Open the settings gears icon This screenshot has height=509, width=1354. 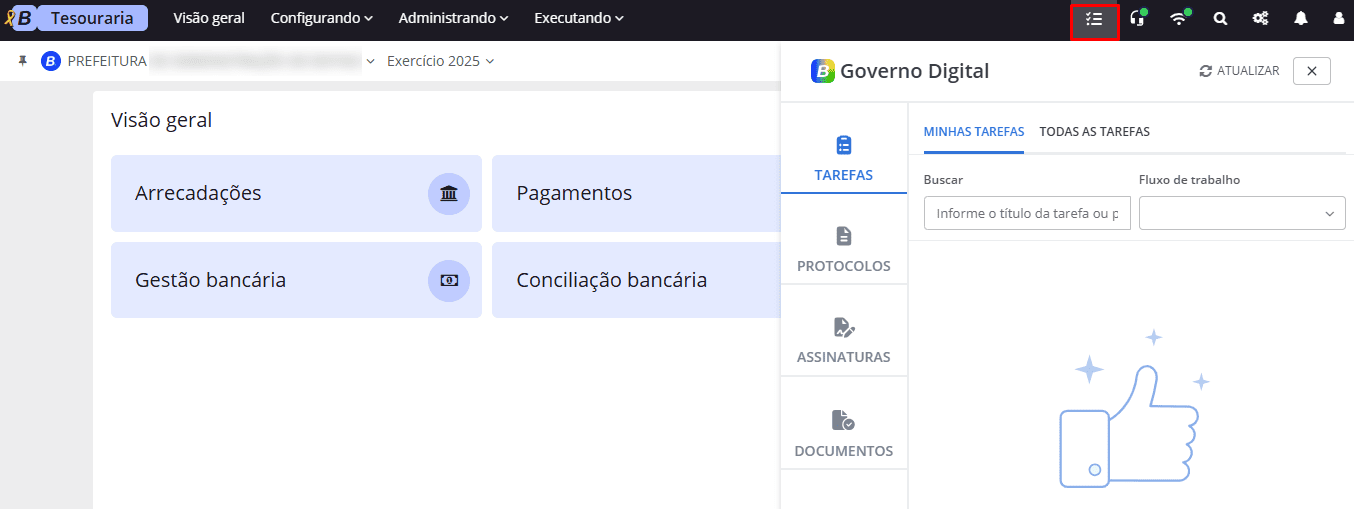[x=1261, y=18]
